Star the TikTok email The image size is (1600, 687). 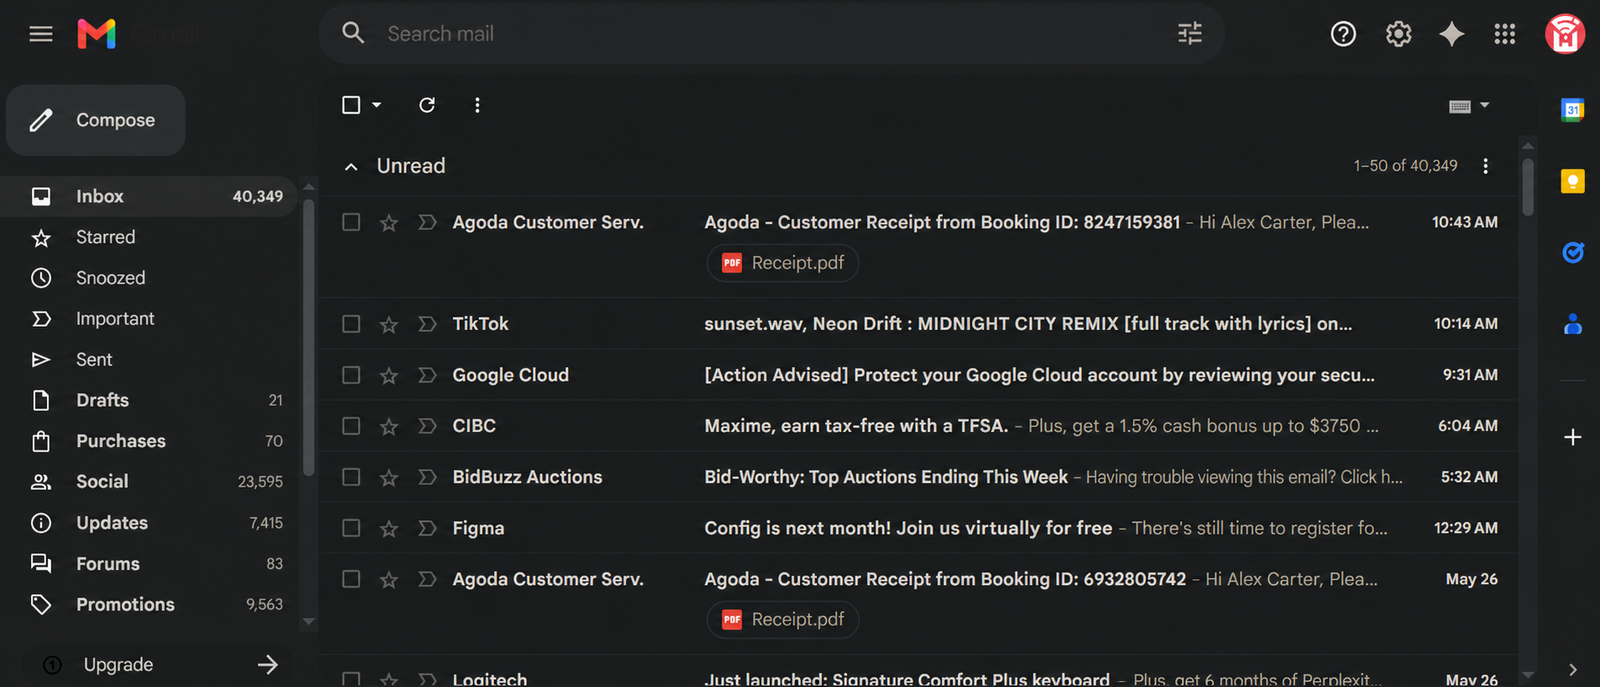pos(389,324)
